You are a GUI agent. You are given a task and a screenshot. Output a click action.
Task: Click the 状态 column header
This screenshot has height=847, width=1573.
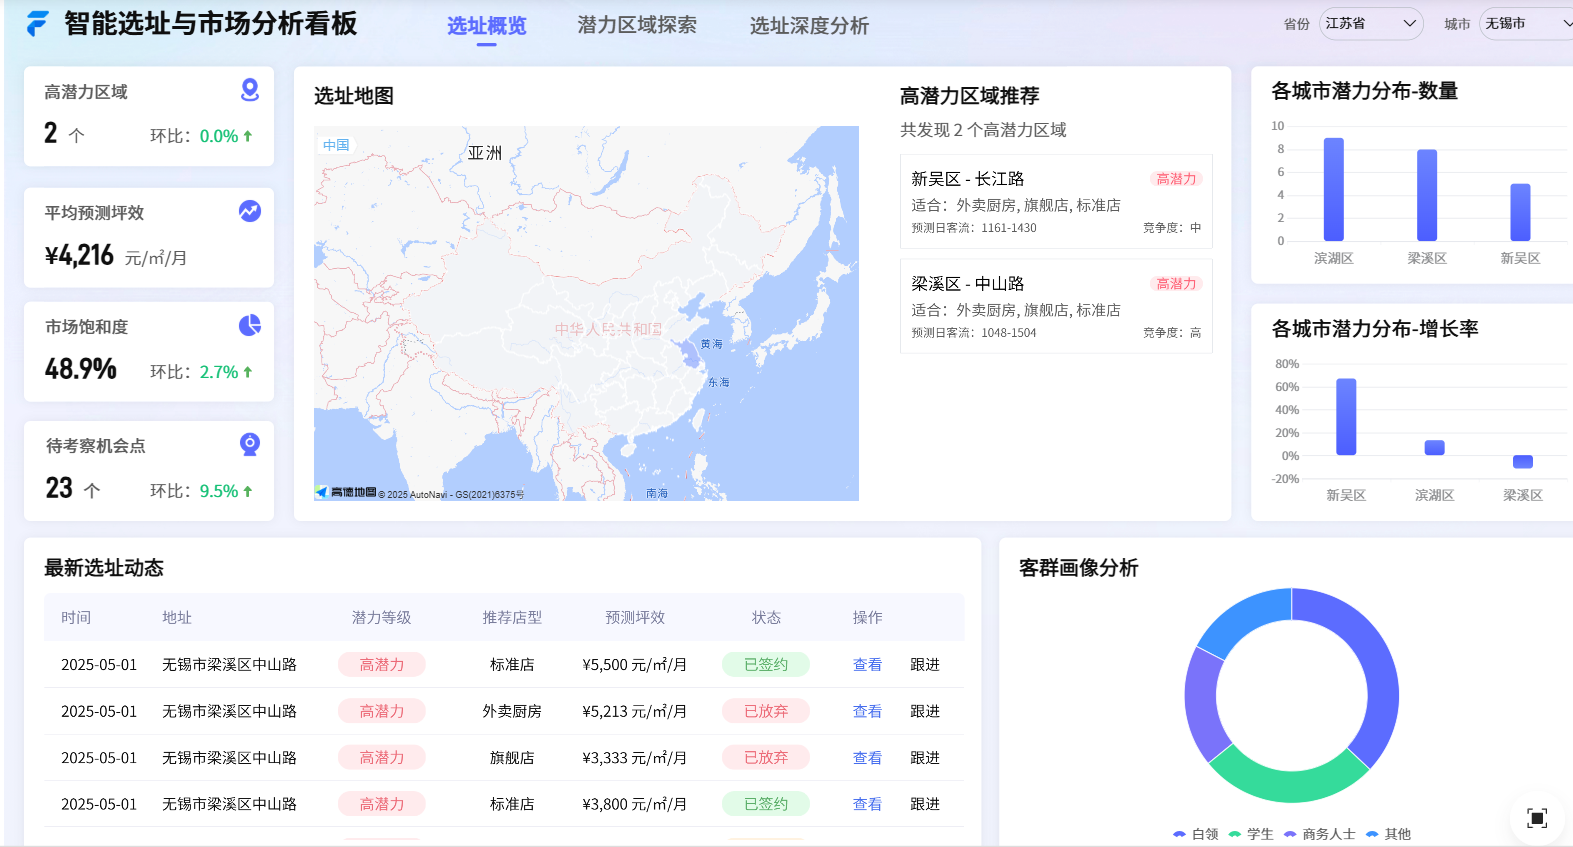[x=766, y=618]
